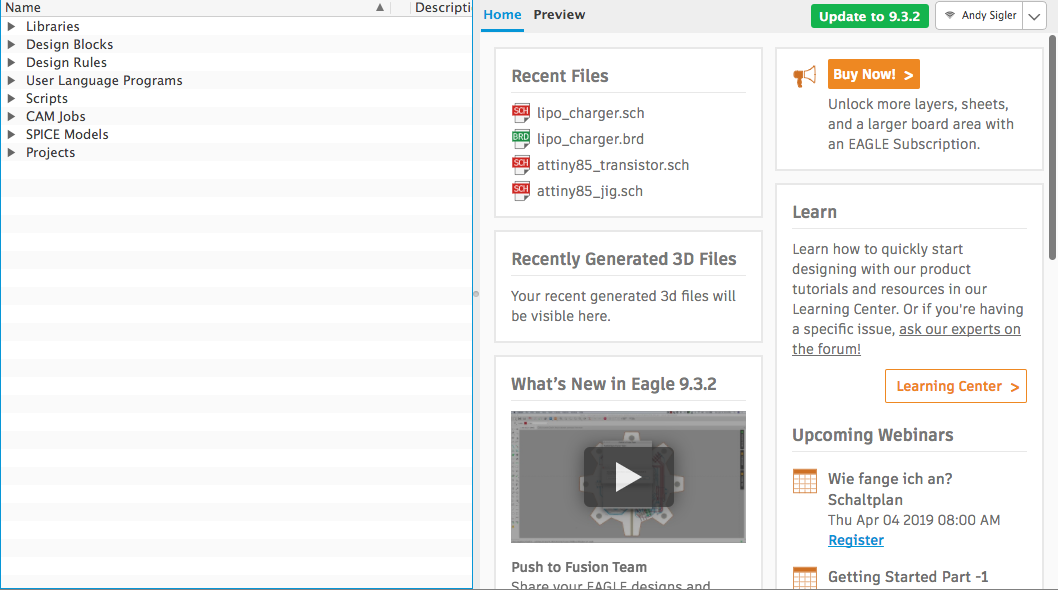Viewport: 1058px width, 590px height.
Task: Open the Learning Center button
Action: pyautogui.click(x=955, y=386)
